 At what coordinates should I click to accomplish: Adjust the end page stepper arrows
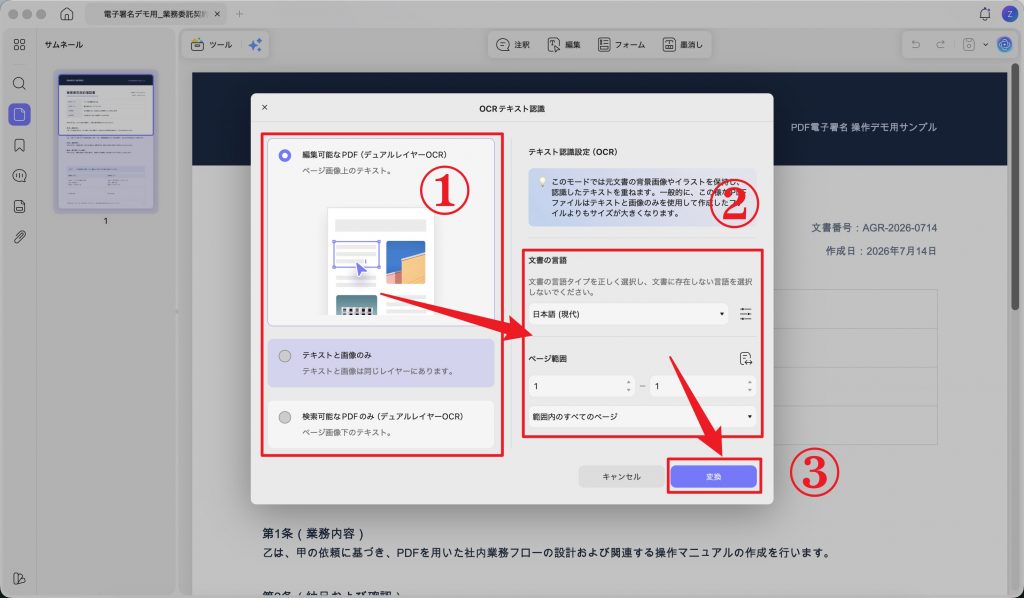click(x=750, y=386)
